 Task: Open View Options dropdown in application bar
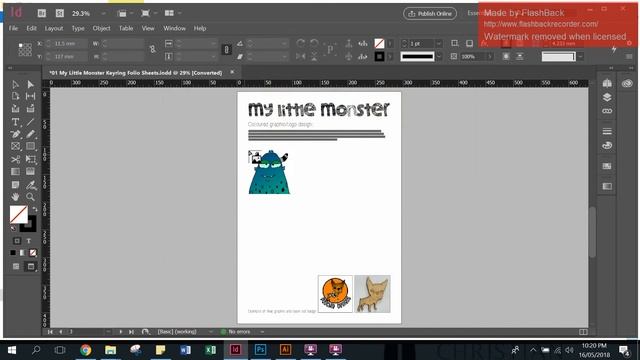coord(125,13)
